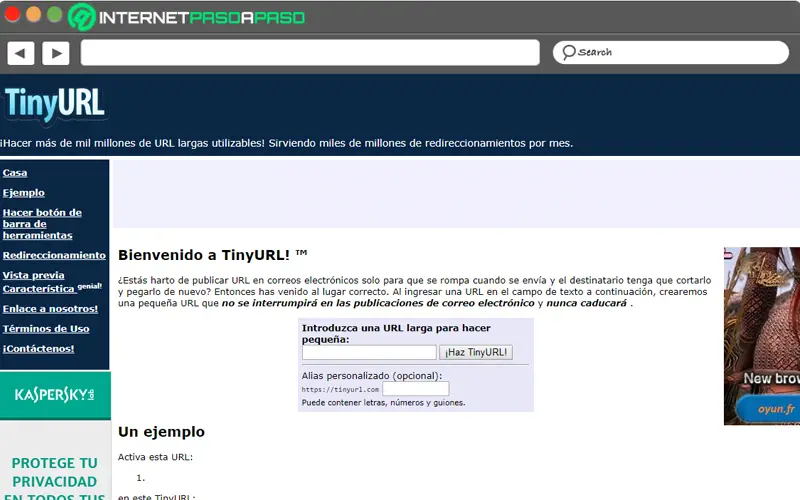Click the PROTEGE TU PRIVACIDAD ad text
Screen dimensions: 800x500
point(55,472)
